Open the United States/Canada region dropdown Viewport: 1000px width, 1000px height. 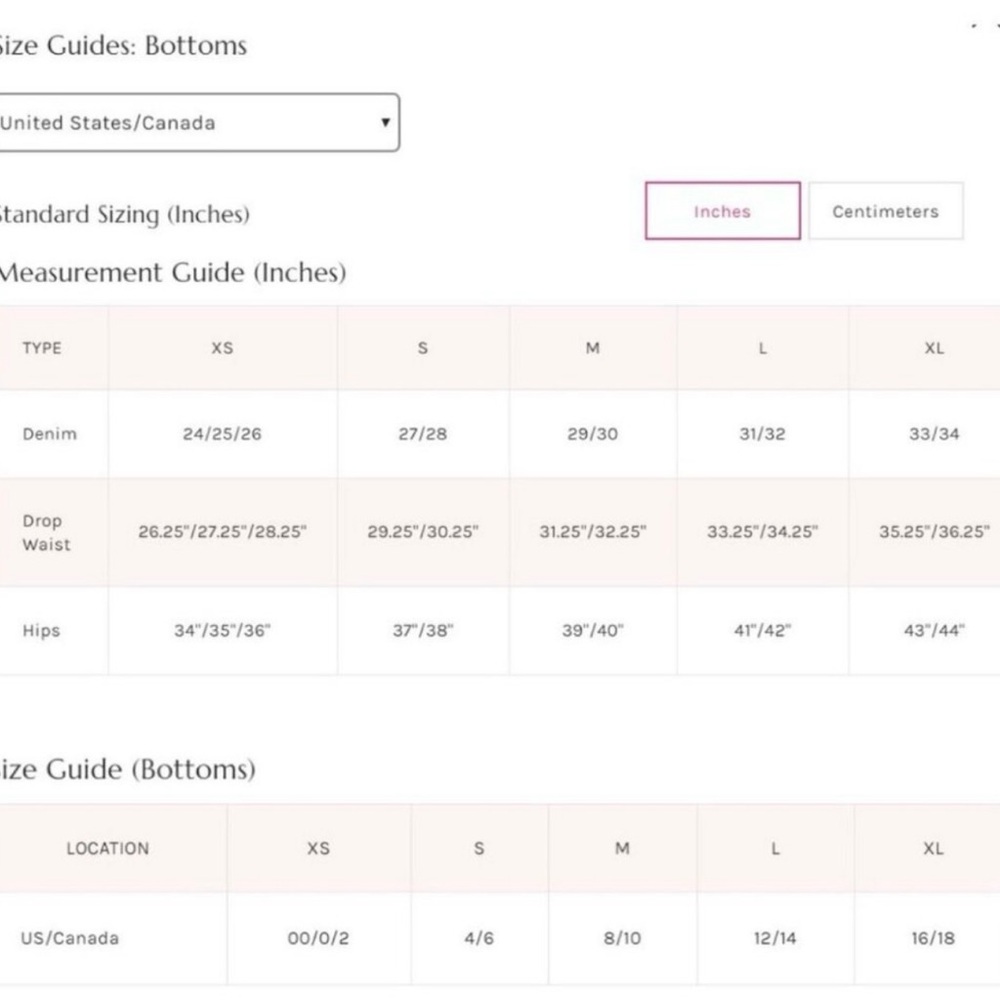(x=198, y=122)
